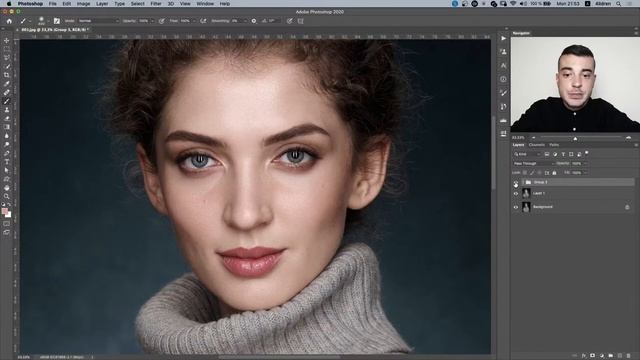
Task: Click the Actions play panel icon
Action: (x=503, y=38)
